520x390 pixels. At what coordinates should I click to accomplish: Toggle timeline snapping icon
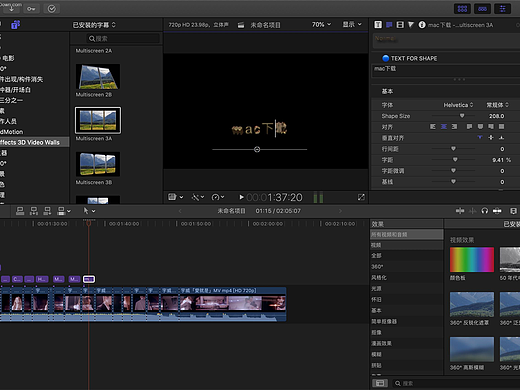click(x=497, y=211)
